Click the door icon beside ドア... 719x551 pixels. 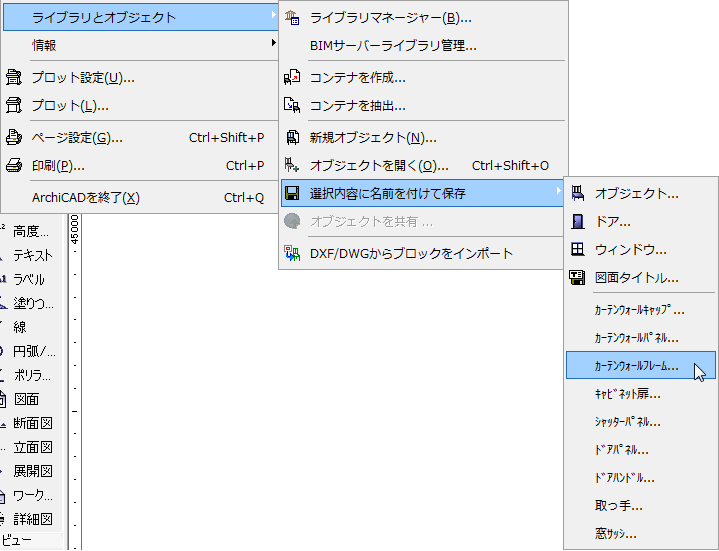point(578,221)
